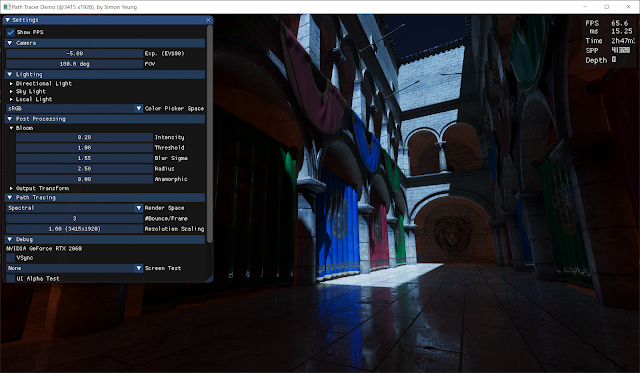Screen dimensions: 640x373
Task: Collapse the Lighting section triangle
Action: tap(10, 74)
